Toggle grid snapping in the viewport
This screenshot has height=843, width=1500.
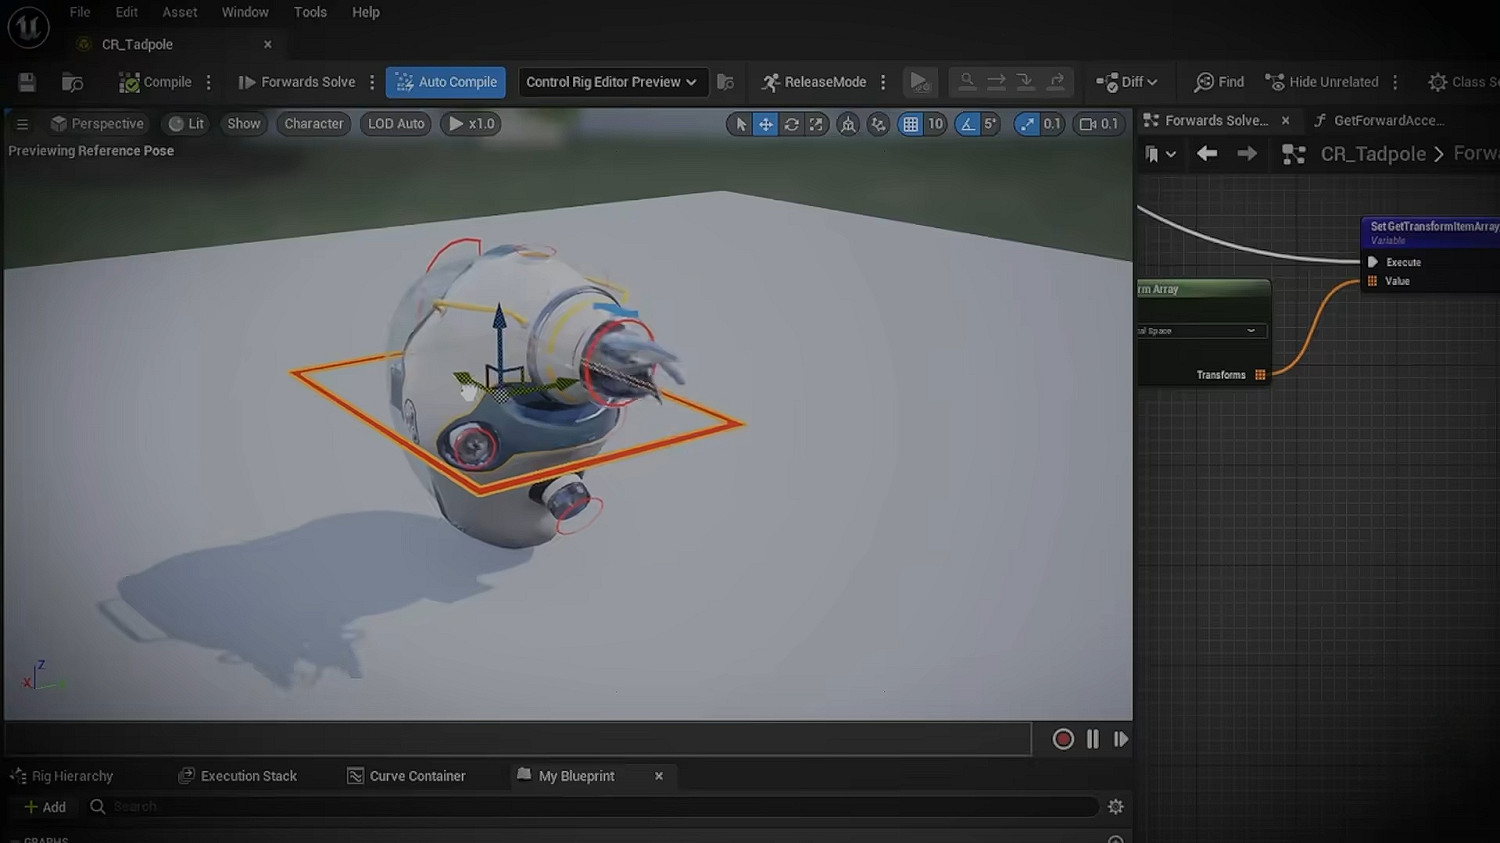pyautogui.click(x=910, y=124)
